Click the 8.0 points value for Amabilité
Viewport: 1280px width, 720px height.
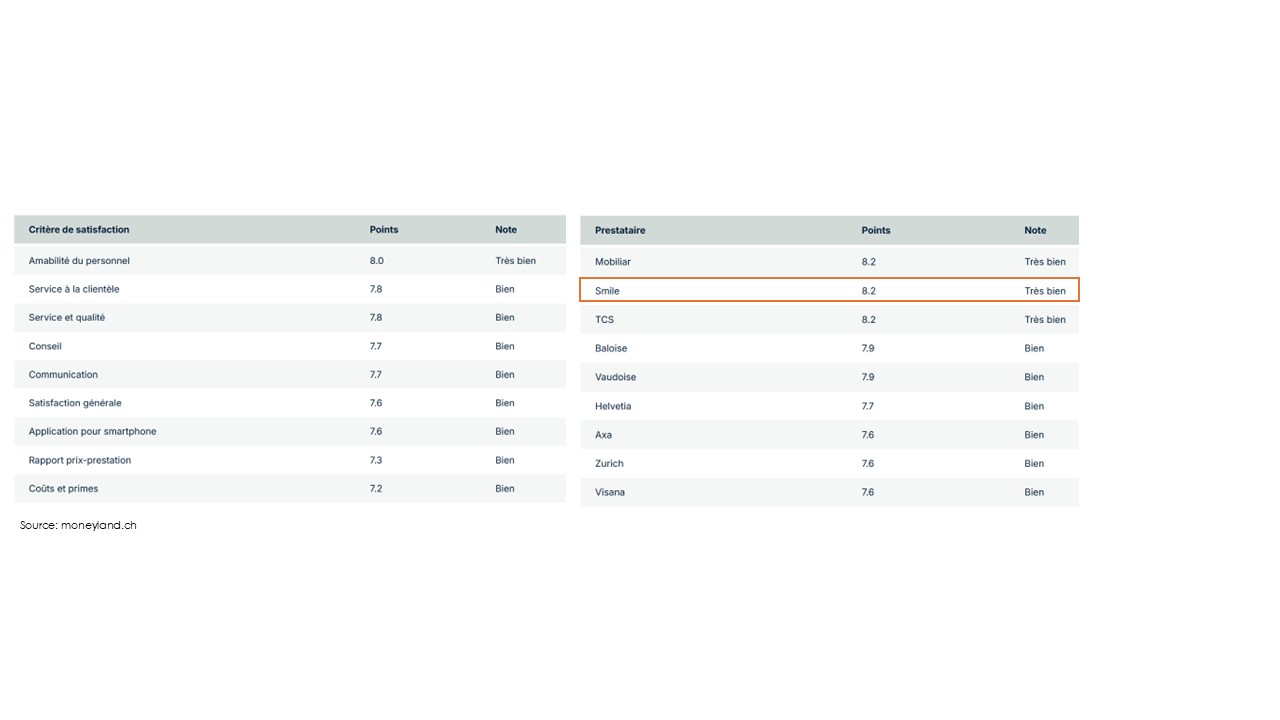377,261
